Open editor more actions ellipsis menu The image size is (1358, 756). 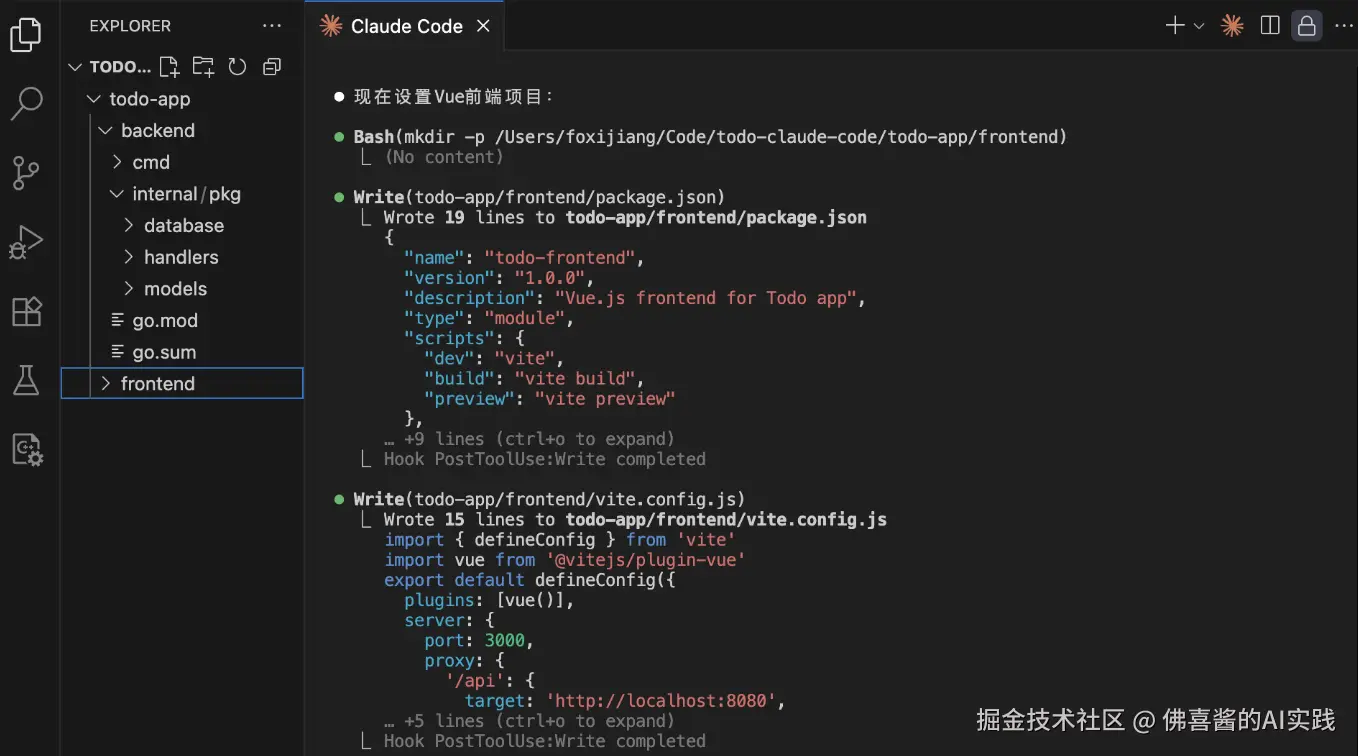tap(1342, 26)
